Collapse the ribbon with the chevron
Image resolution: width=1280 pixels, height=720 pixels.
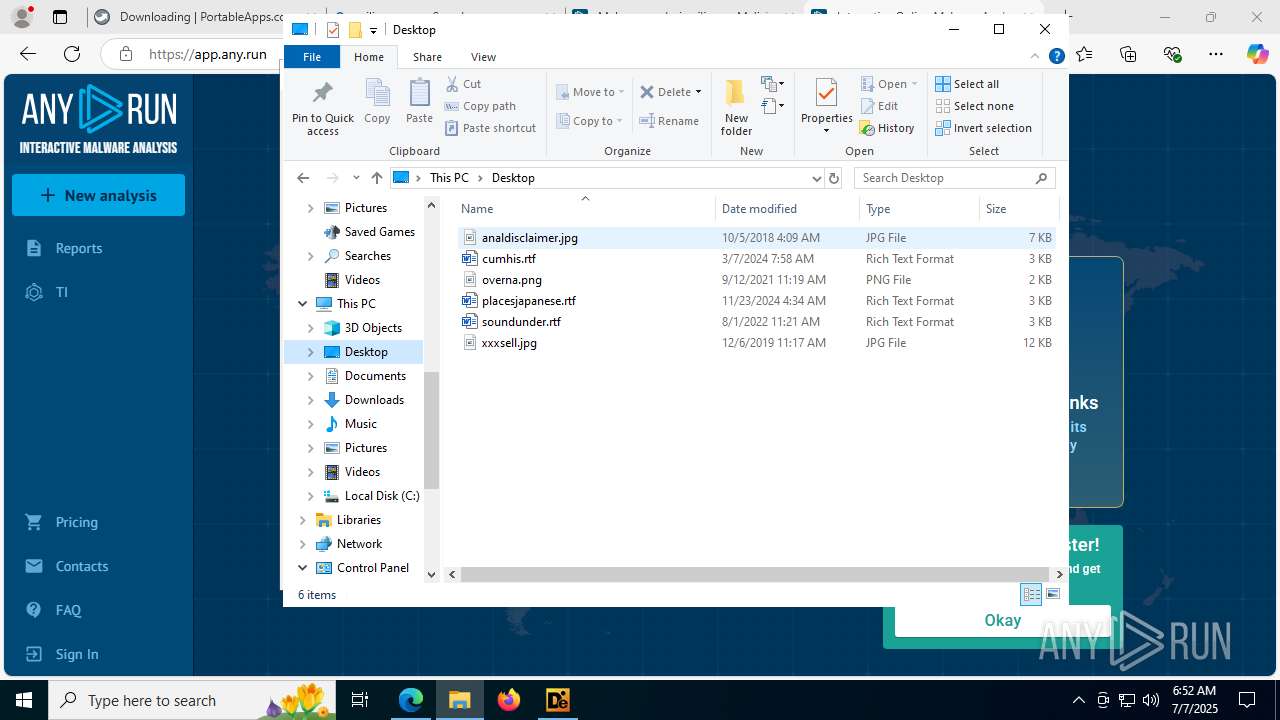[x=1037, y=57]
